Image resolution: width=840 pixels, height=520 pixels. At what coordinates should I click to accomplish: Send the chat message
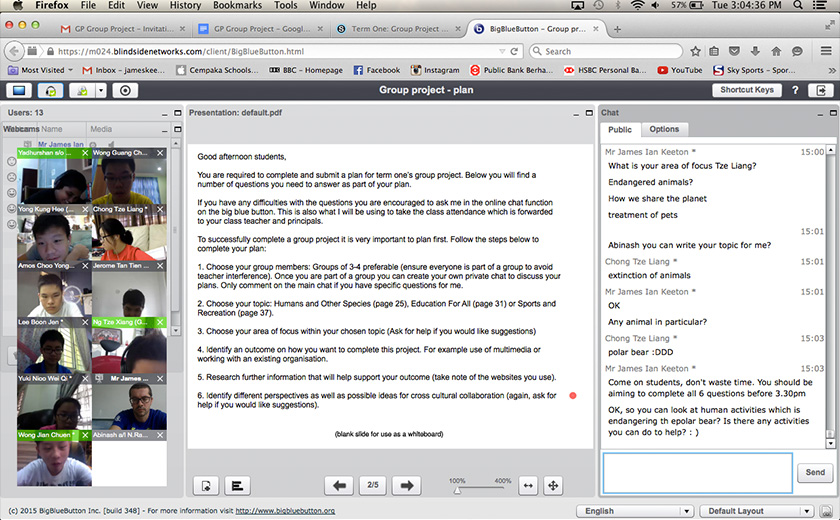click(815, 472)
